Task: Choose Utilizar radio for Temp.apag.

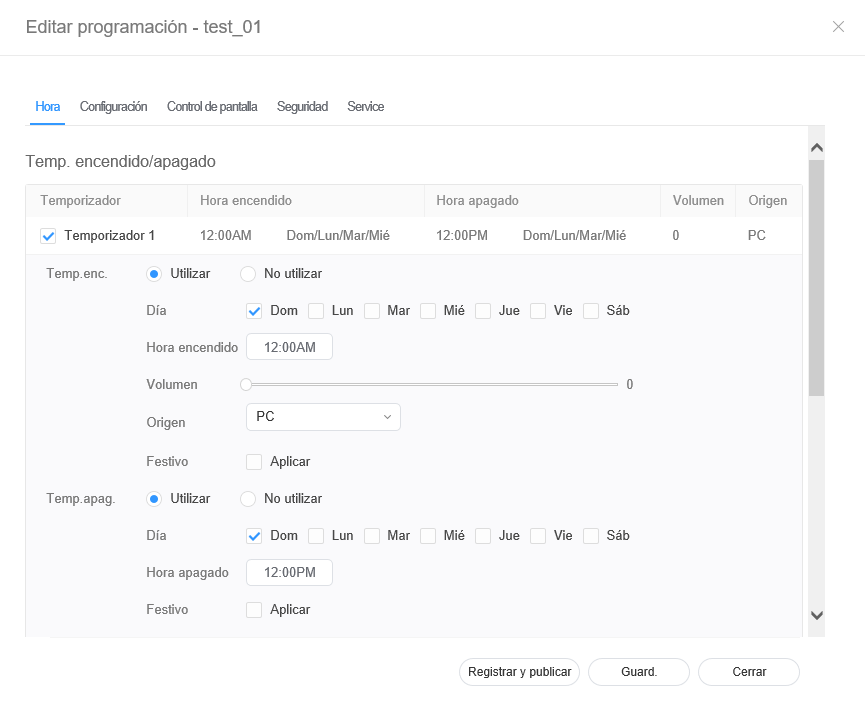Action: [x=155, y=499]
